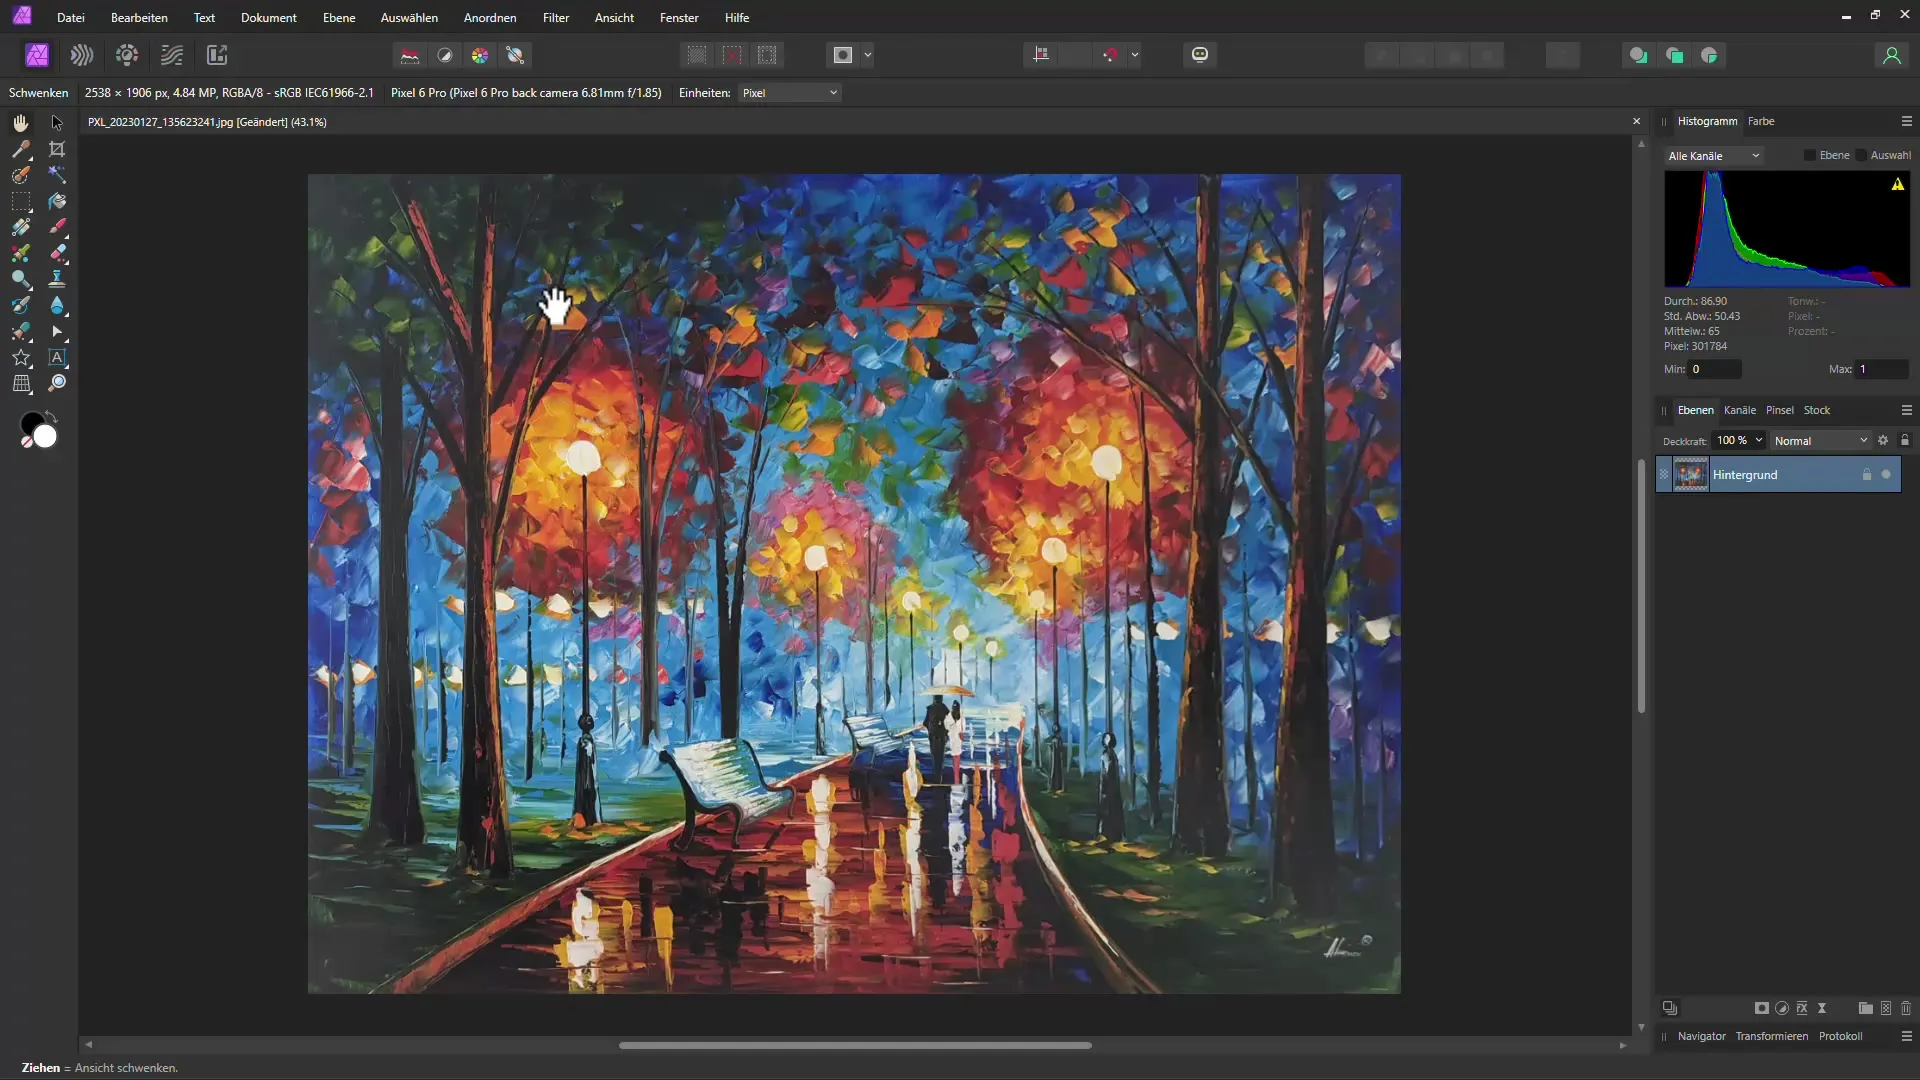Open the Ansicht menu
1920x1080 pixels.
[614, 18]
